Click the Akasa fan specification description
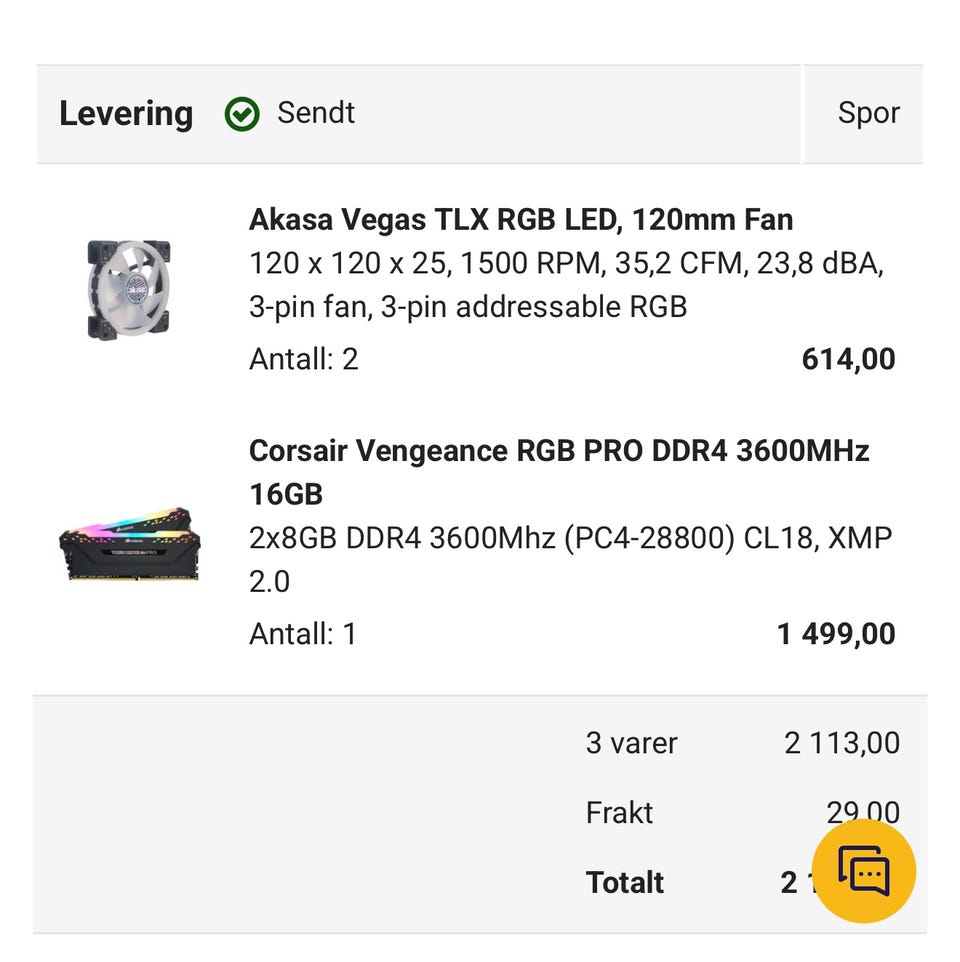Image resolution: width=960 pixels, height=962 pixels. pos(565,285)
